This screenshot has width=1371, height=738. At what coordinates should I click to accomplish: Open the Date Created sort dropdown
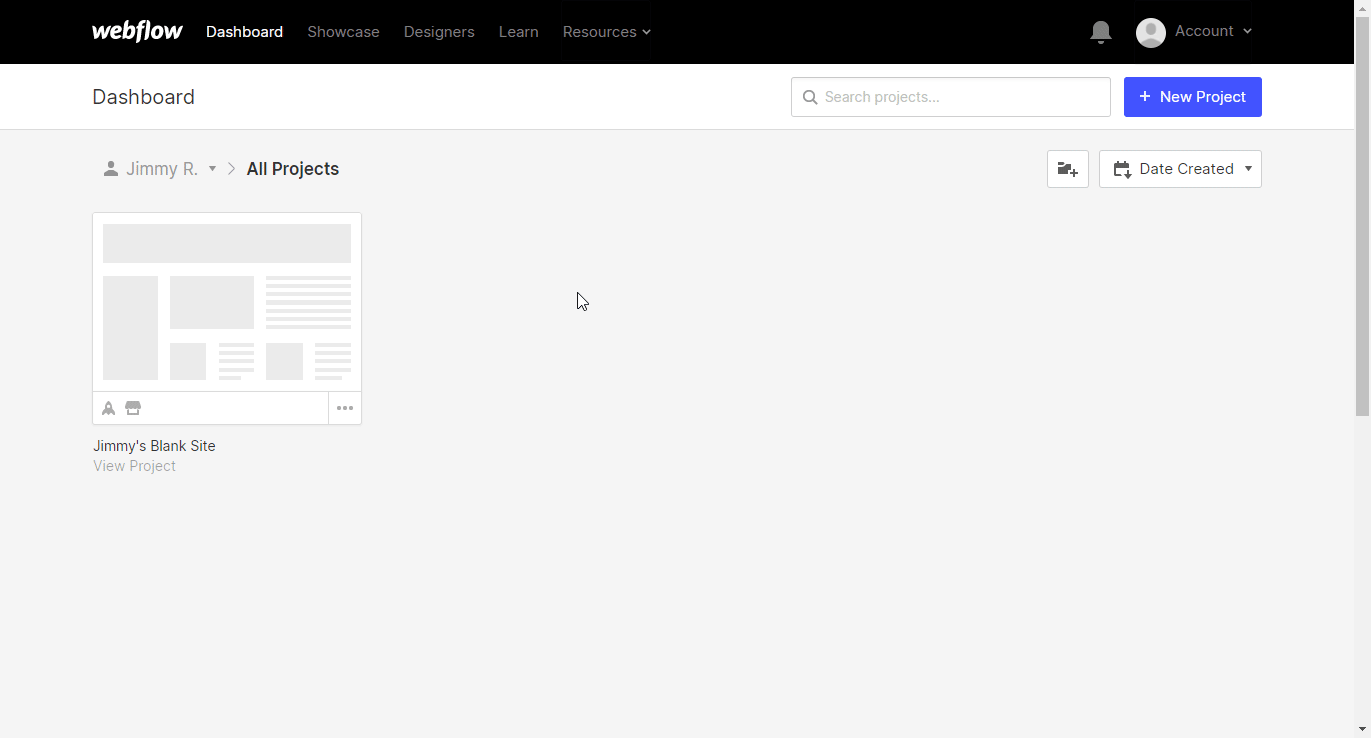[1180, 168]
